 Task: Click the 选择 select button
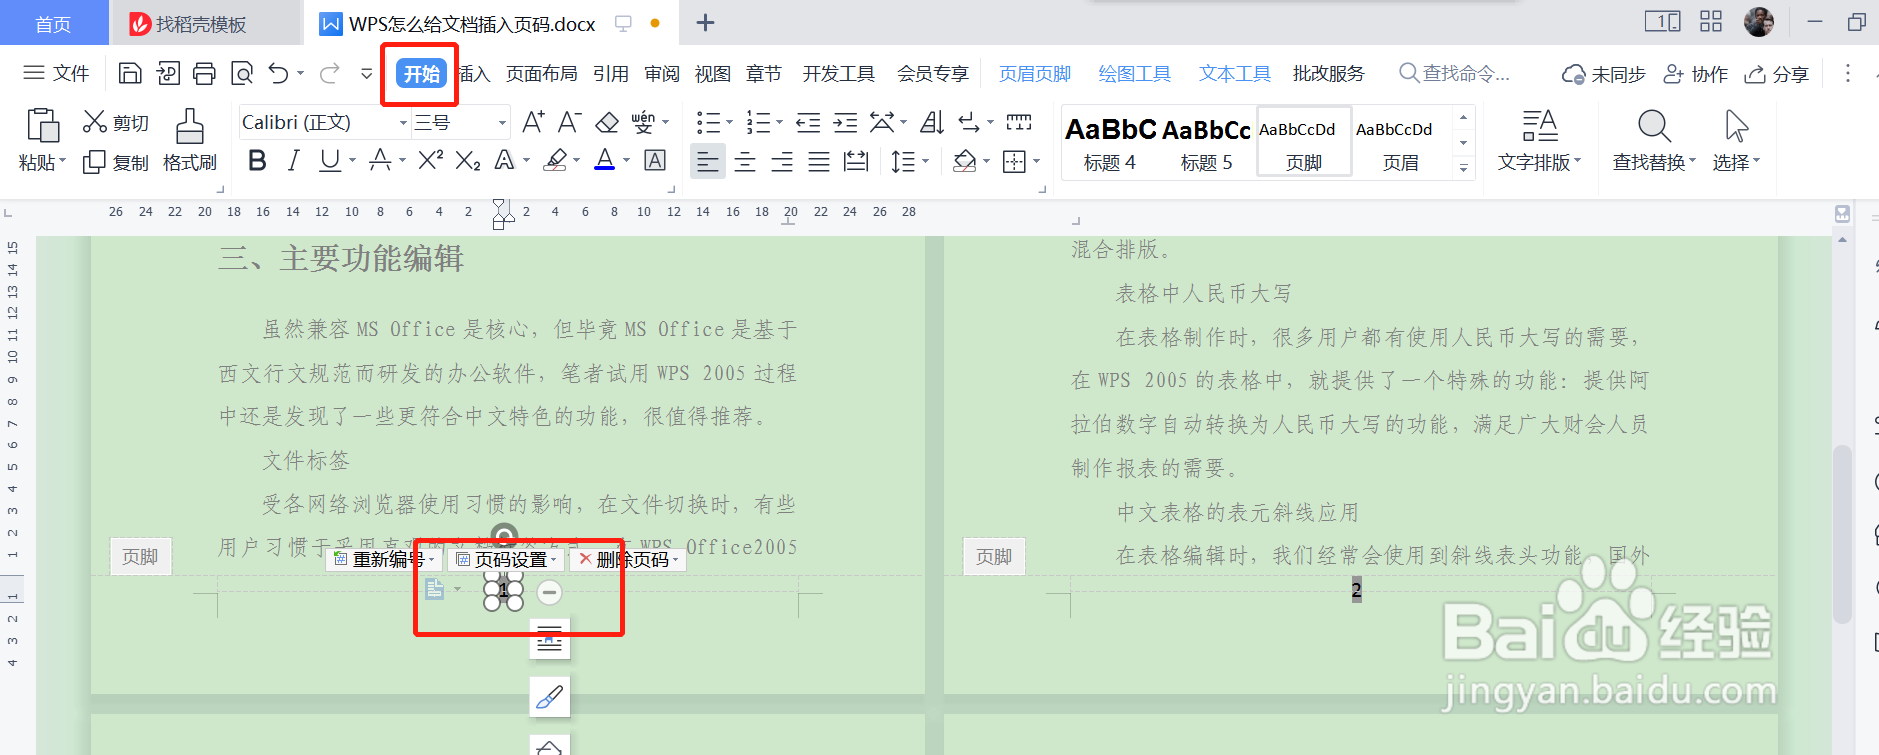click(x=1736, y=140)
